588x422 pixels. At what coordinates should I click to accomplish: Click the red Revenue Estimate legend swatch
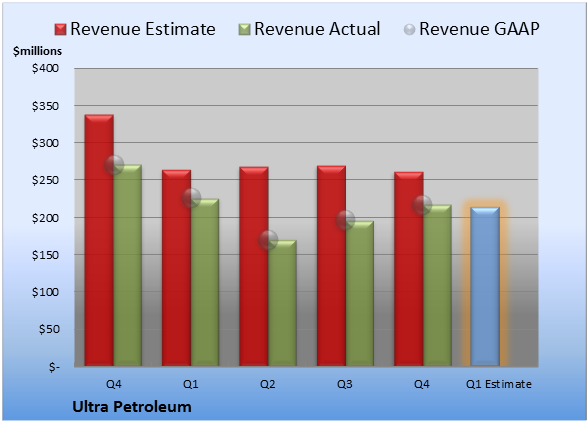[60, 29]
